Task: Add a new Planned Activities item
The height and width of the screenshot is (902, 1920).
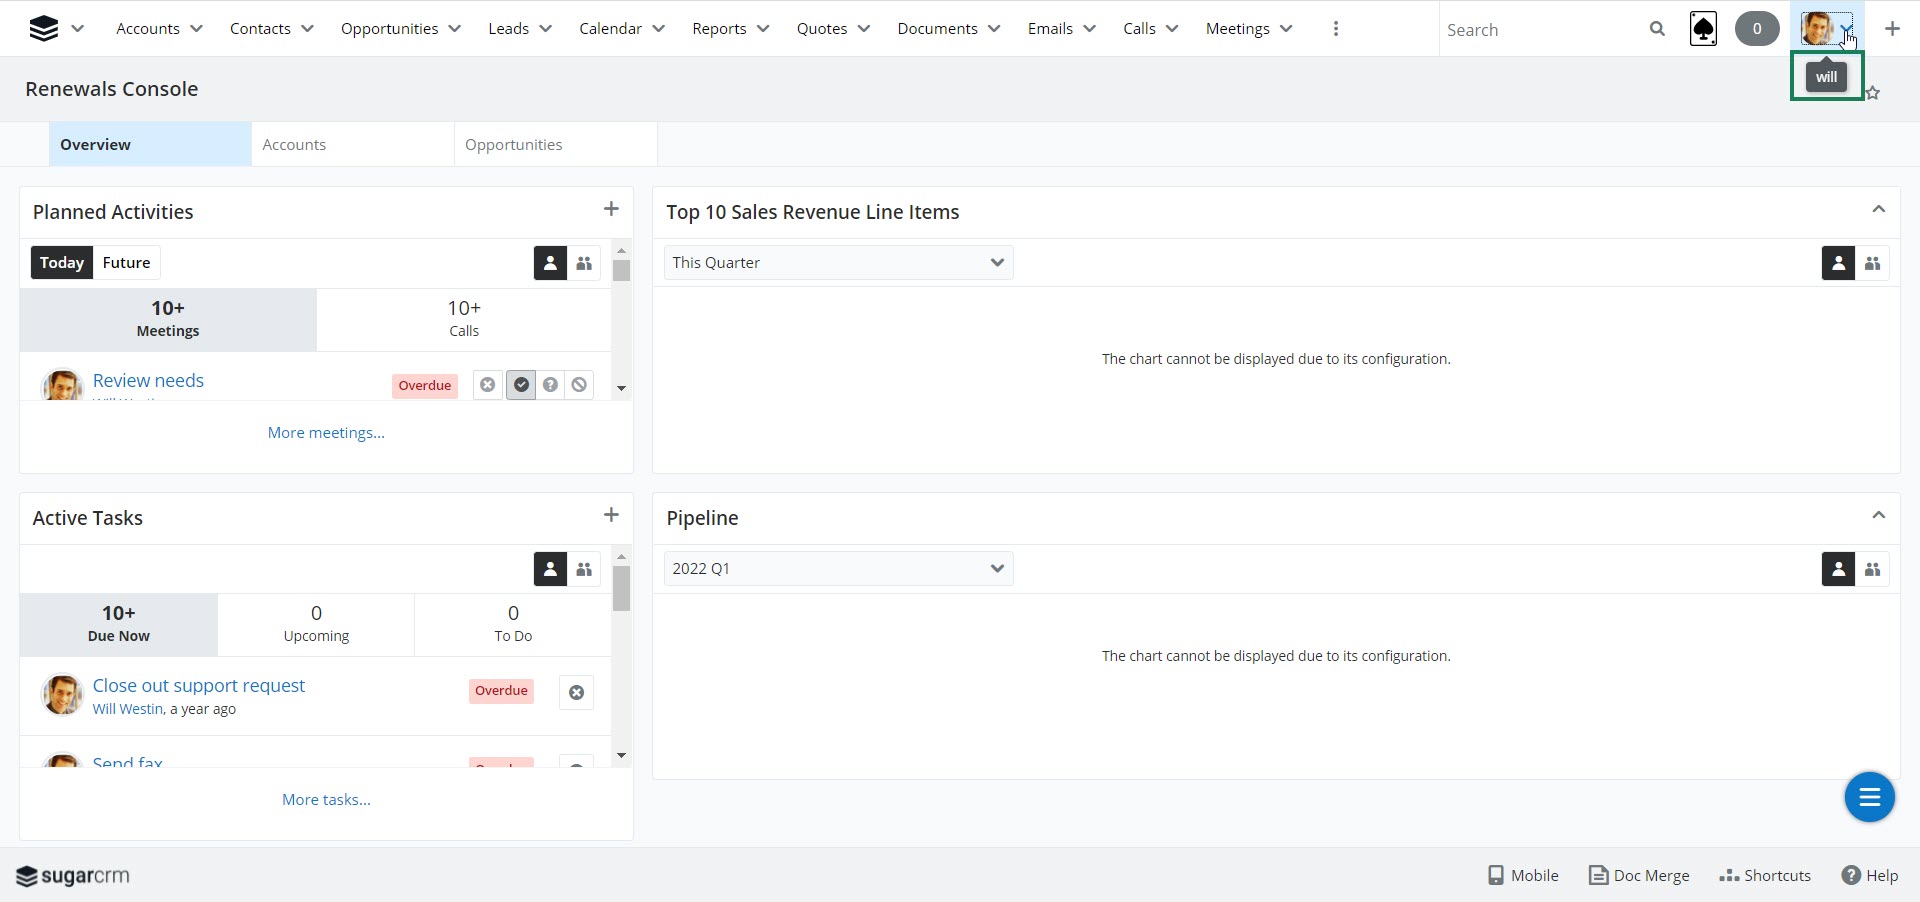Action: click(x=611, y=209)
